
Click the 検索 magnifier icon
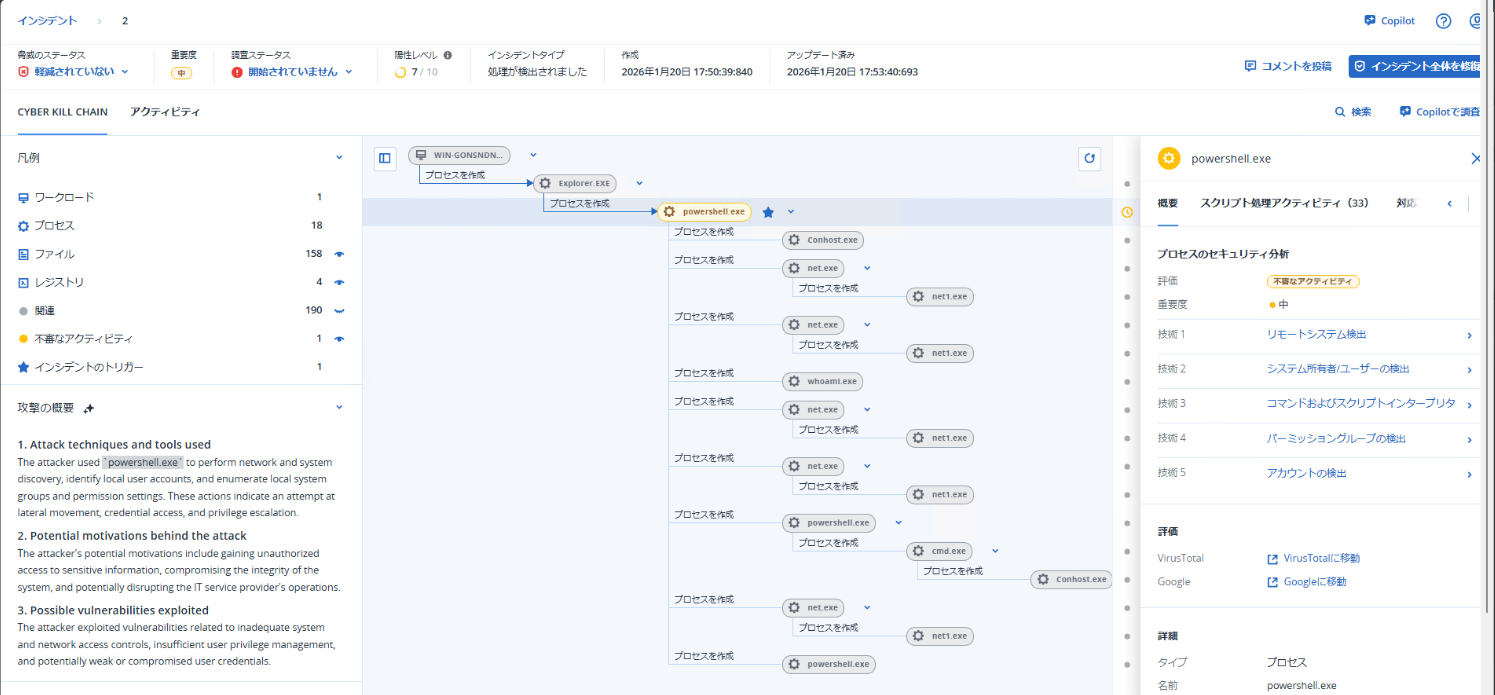[1340, 112]
